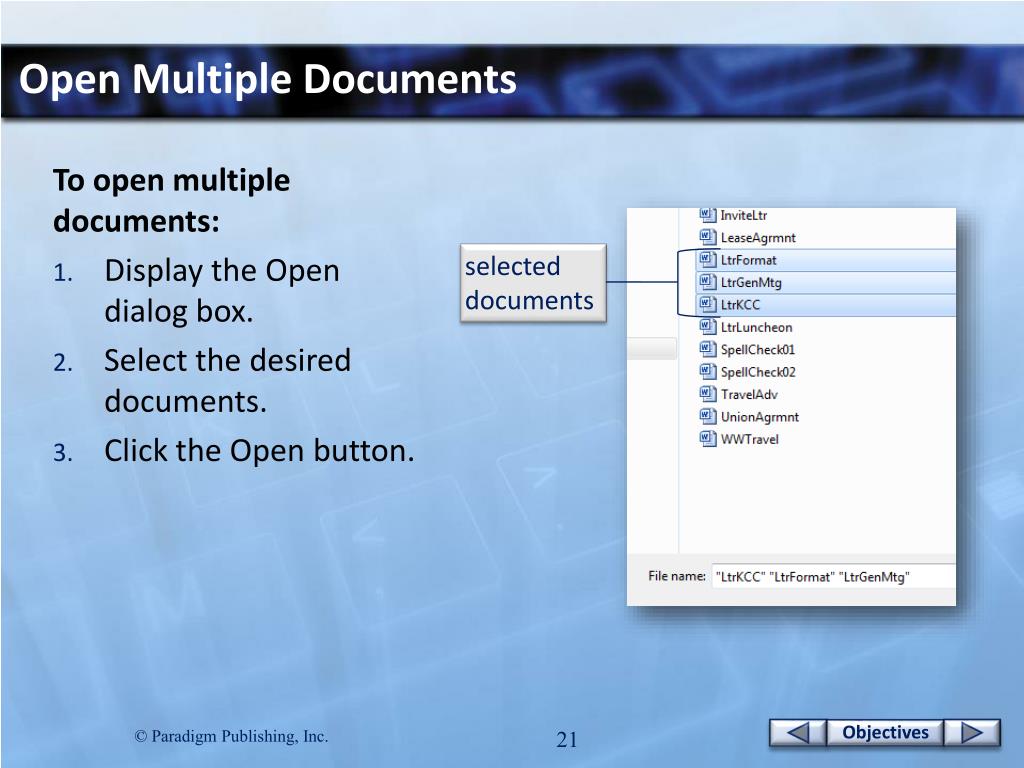Select the Word icon beside LeaseAgrmnt
This screenshot has height=768, width=1024.
tap(707, 237)
